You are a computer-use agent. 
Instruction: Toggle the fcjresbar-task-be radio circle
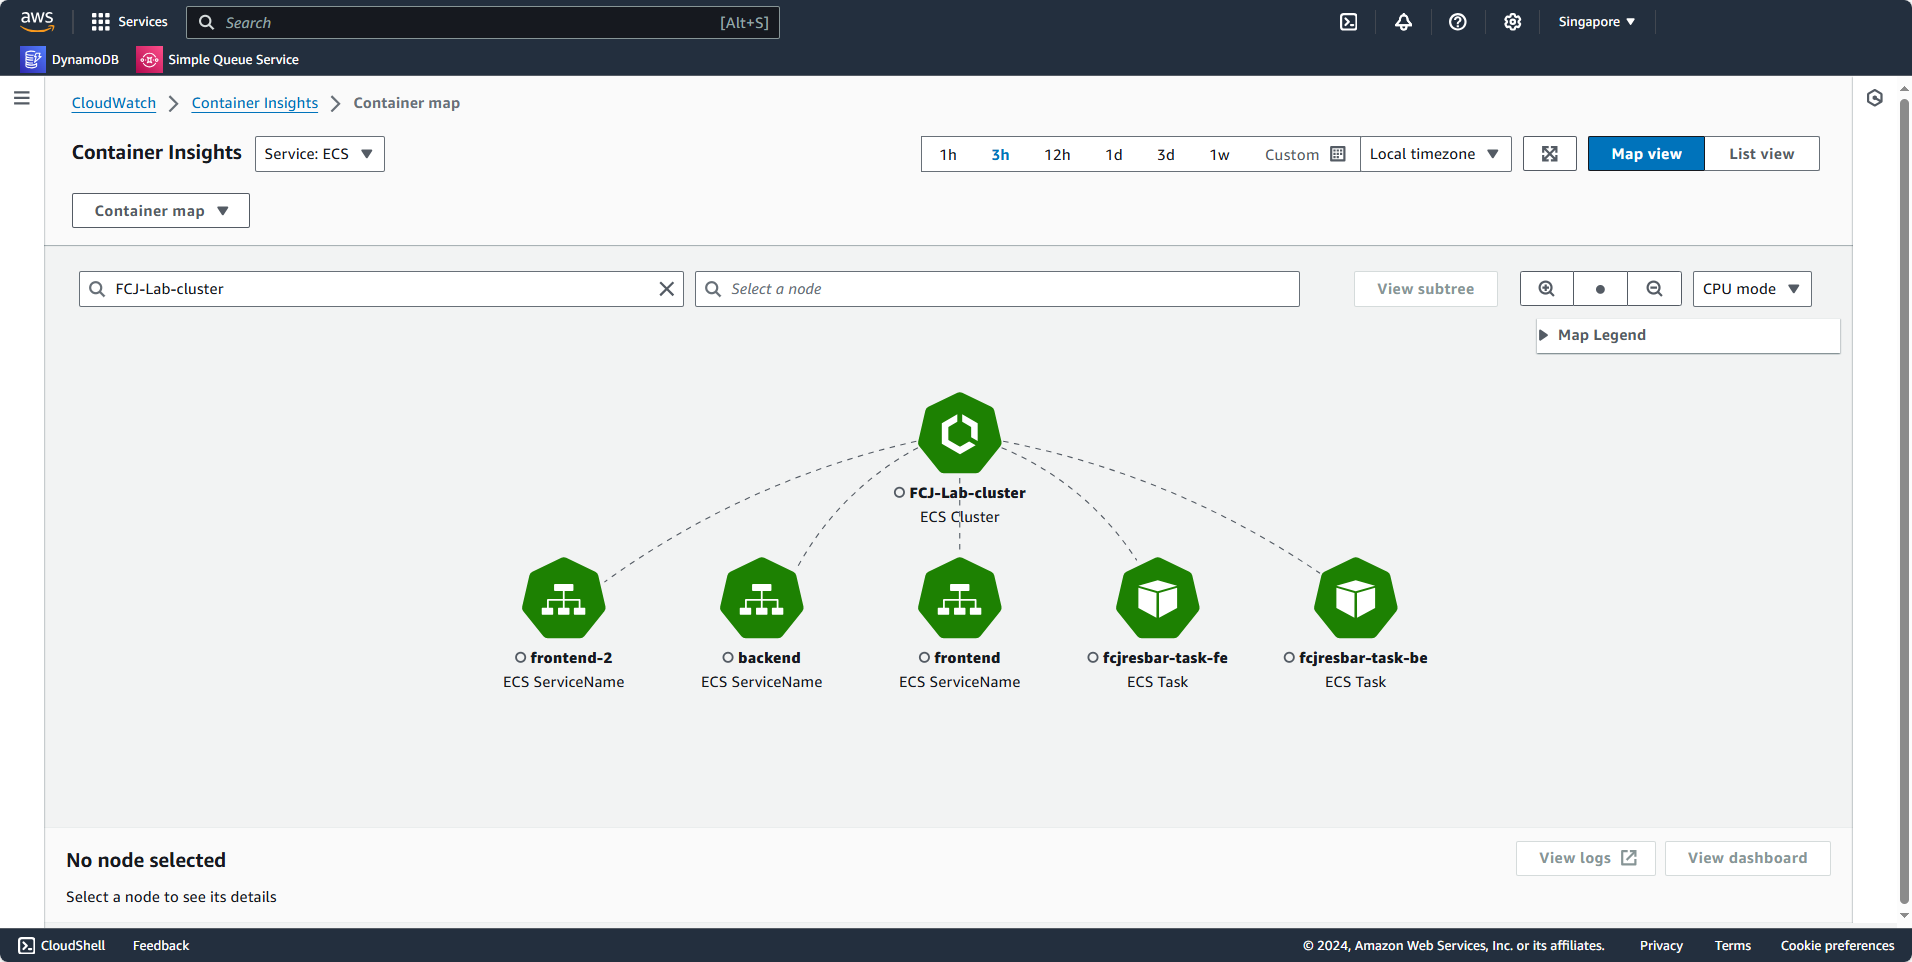(1289, 658)
